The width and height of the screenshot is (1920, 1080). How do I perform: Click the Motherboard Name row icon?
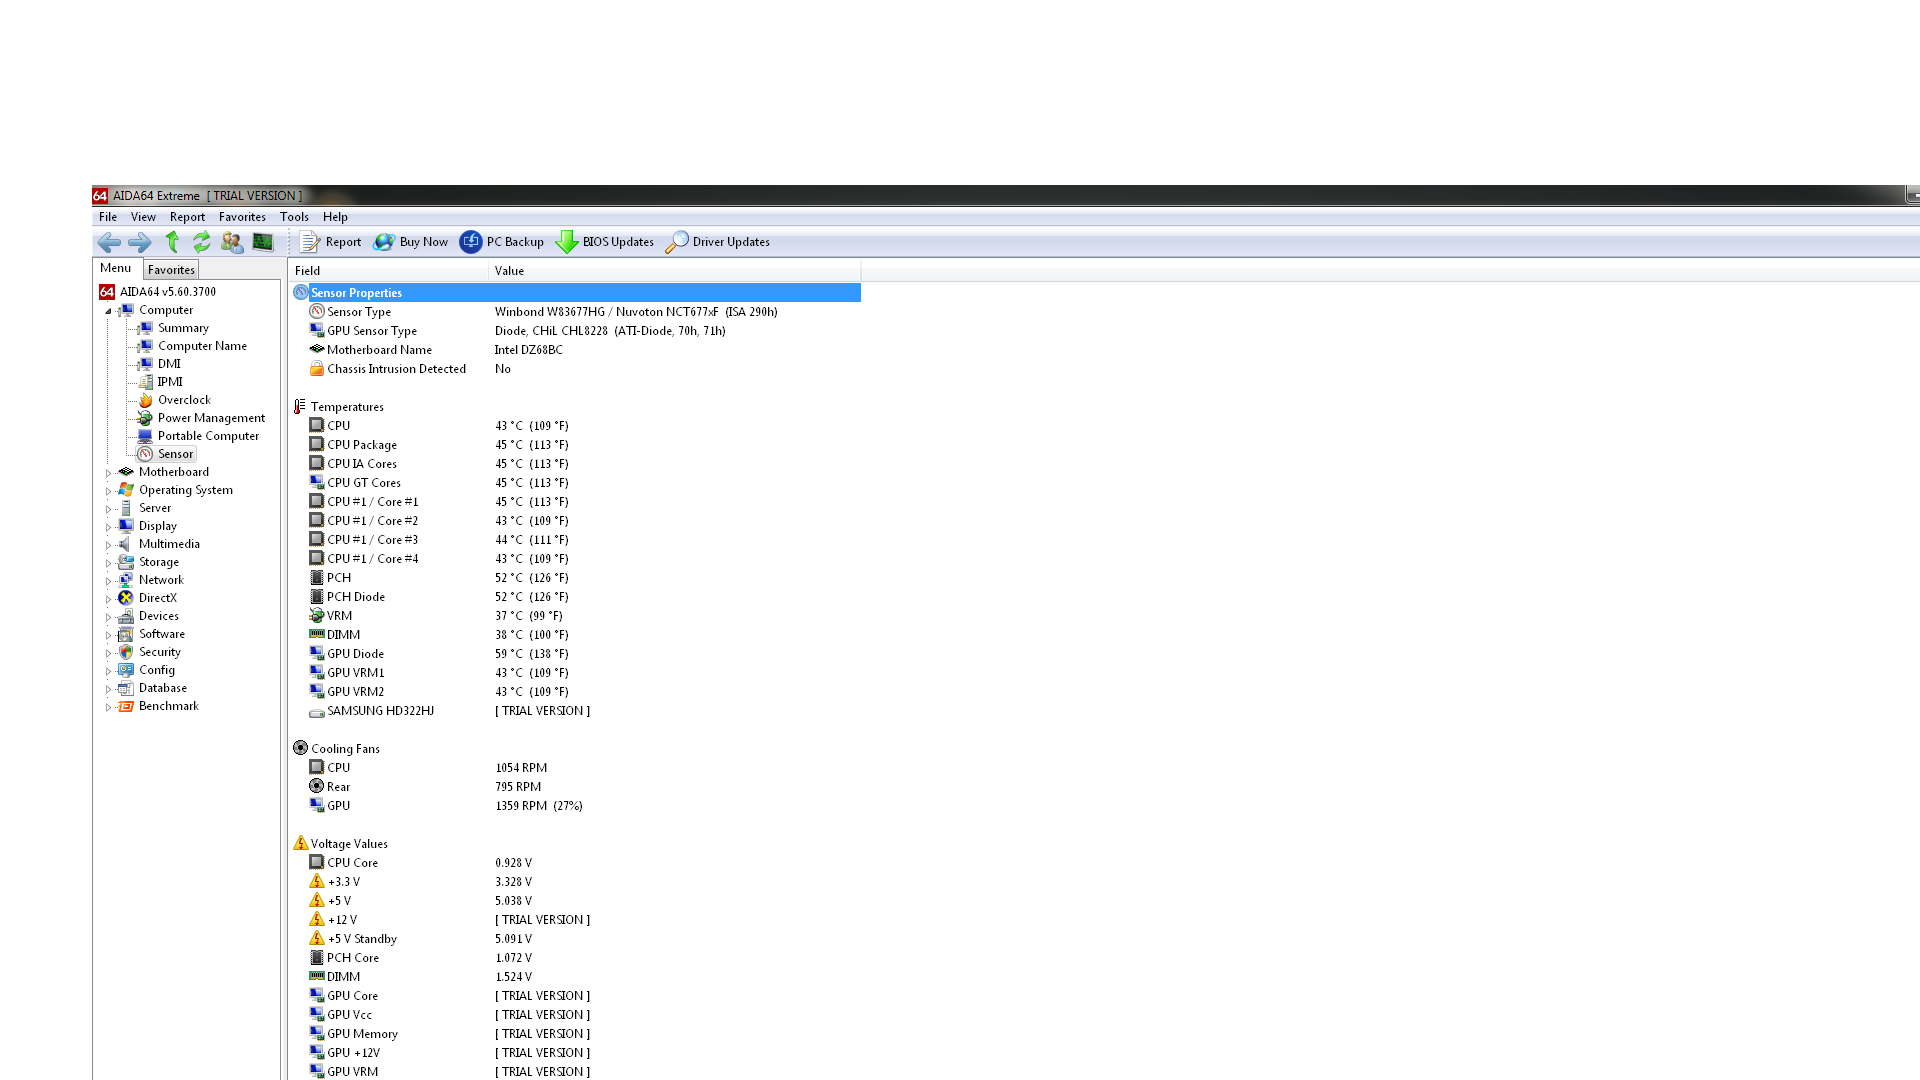click(317, 350)
